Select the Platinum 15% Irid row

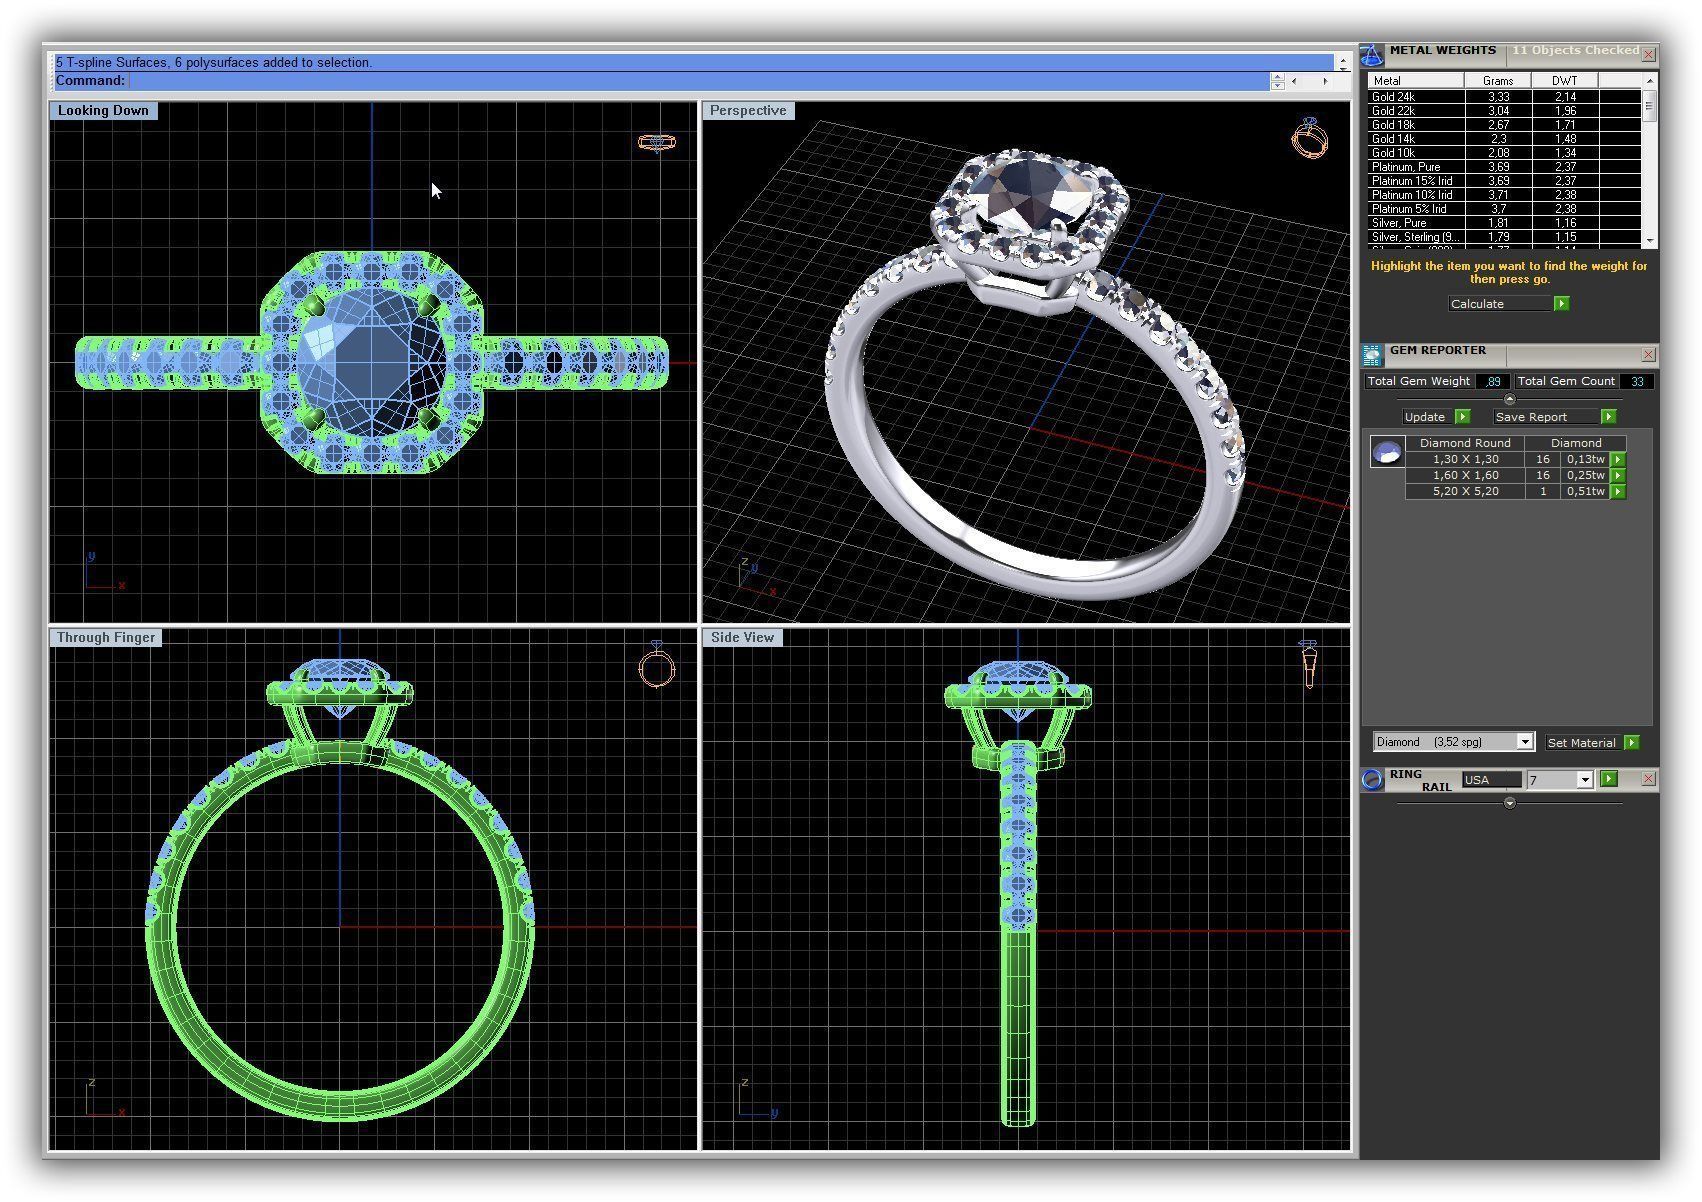pos(1504,181)
